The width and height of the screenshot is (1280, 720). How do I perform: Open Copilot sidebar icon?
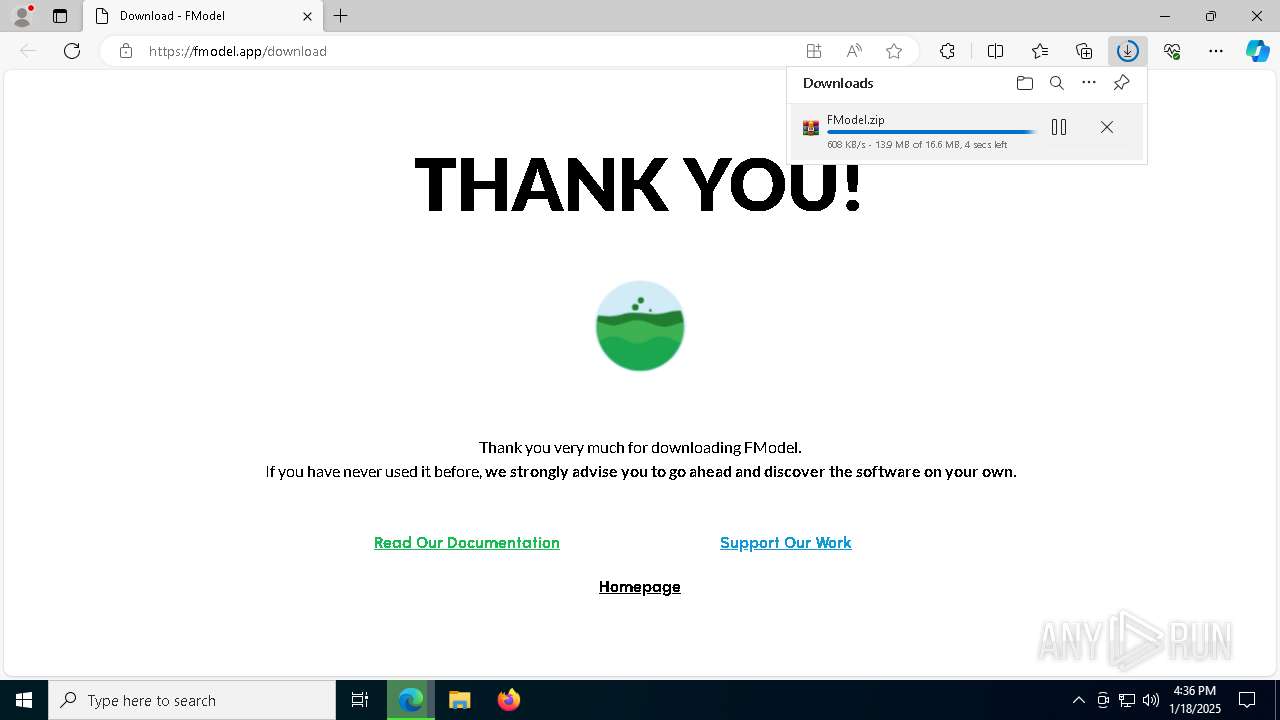(1258, 51)
